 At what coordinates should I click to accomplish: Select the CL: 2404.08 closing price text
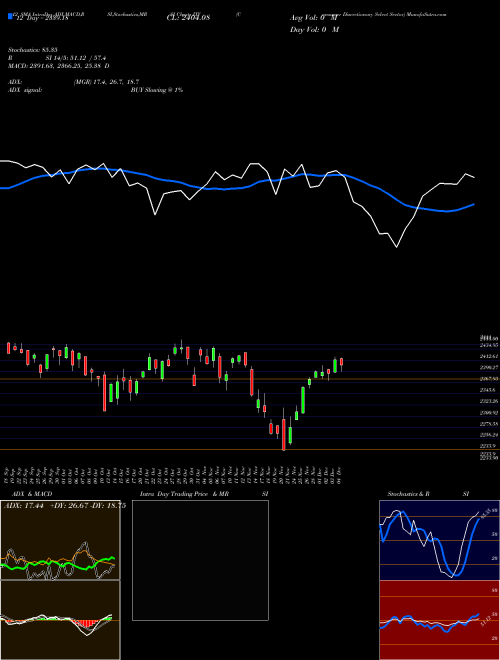188,18
